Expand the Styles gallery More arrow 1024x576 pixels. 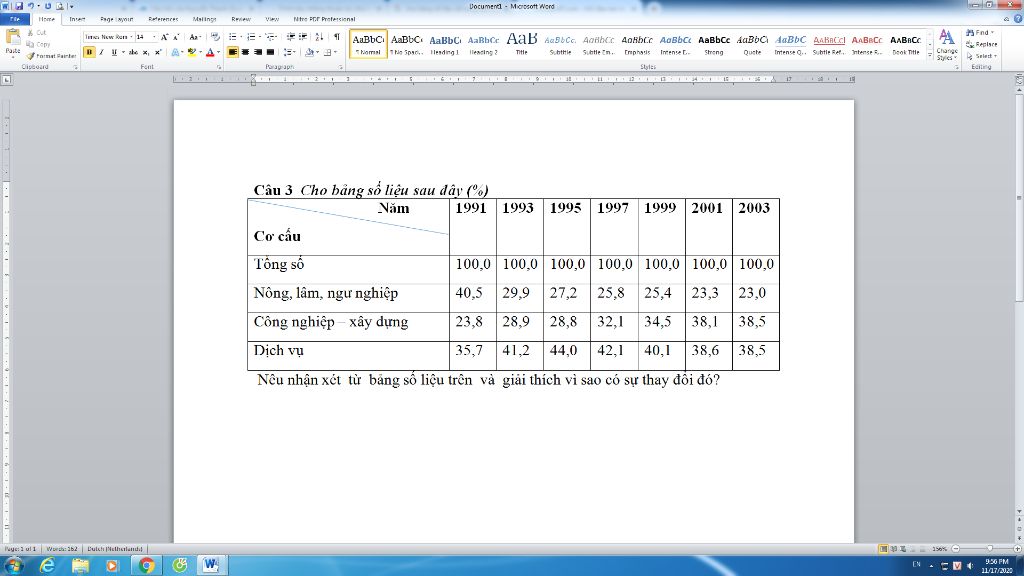click(x=930, y=56)
